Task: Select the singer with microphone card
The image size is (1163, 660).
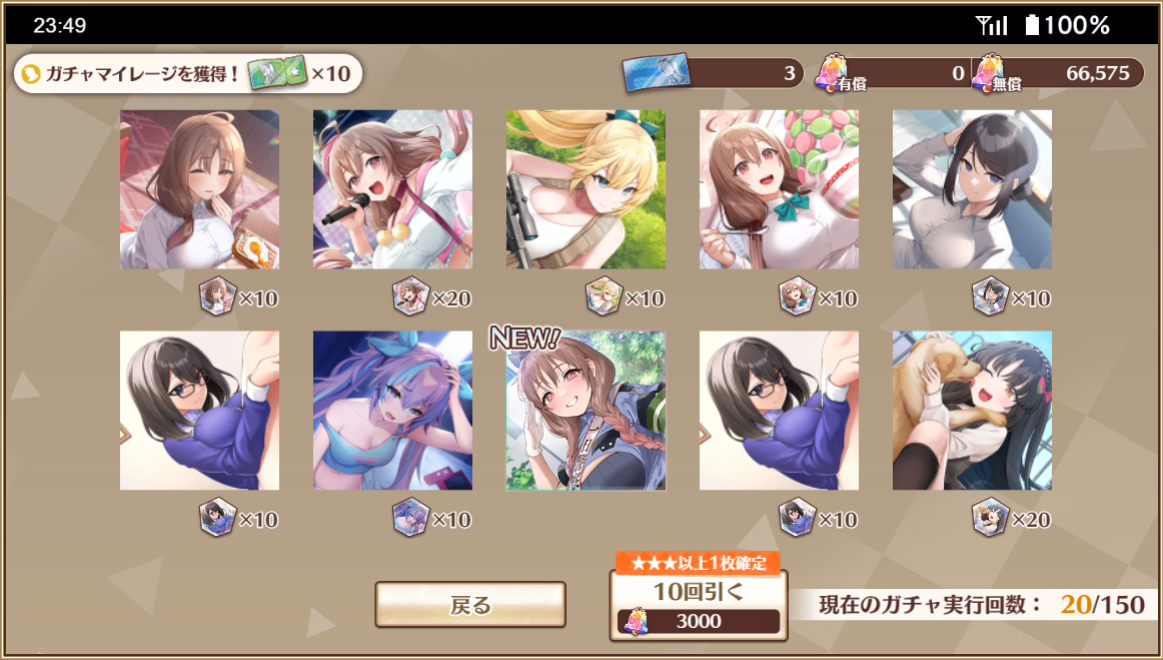Action: 392,190
